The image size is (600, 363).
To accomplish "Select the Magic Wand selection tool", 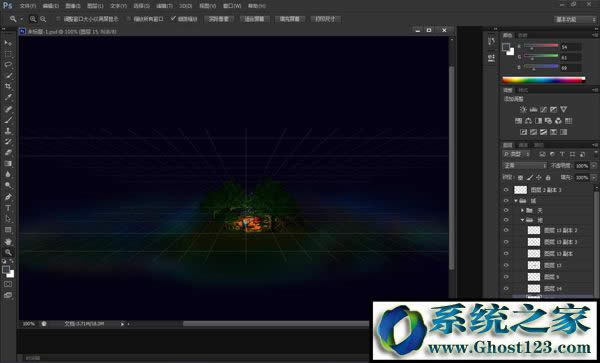I will (8, 76).
